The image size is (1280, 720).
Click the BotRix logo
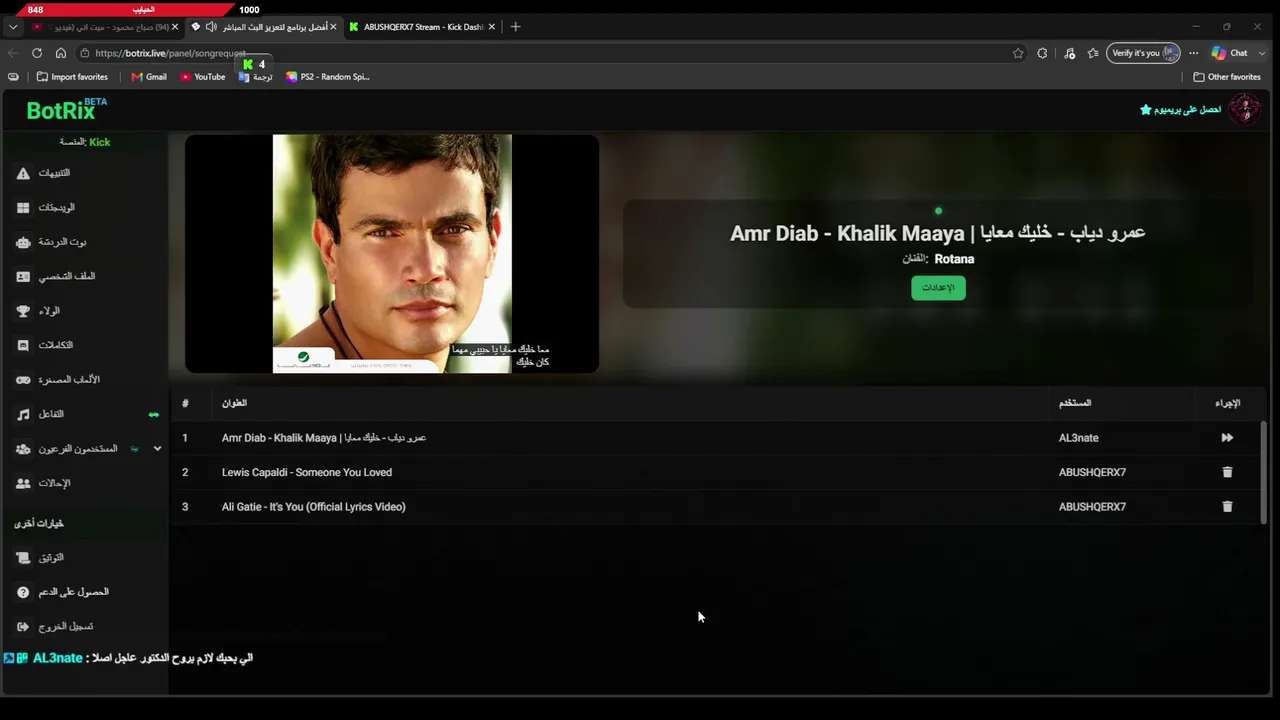click(67, 110)
